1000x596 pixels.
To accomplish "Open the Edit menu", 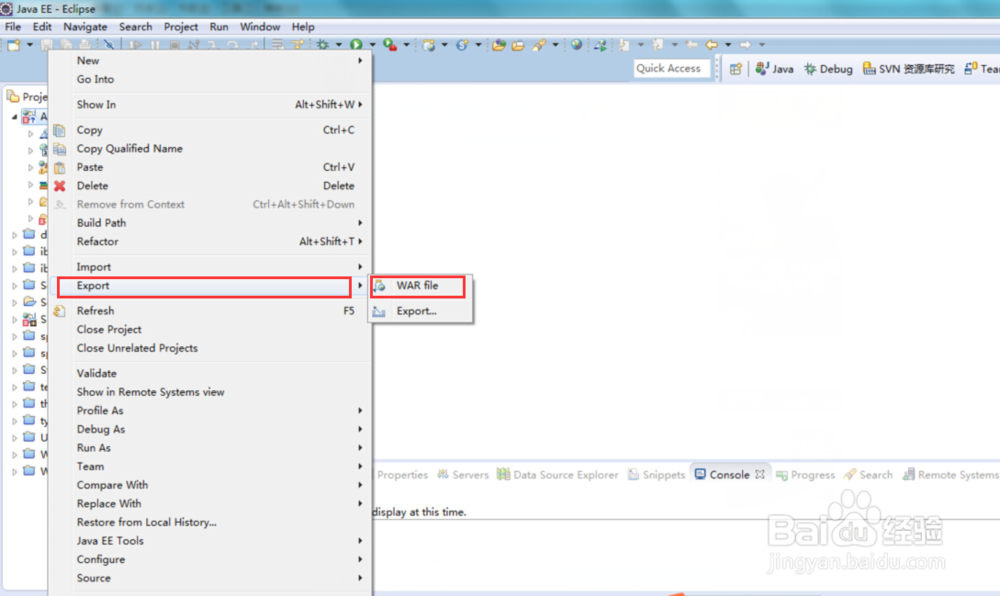I will 42,27.
